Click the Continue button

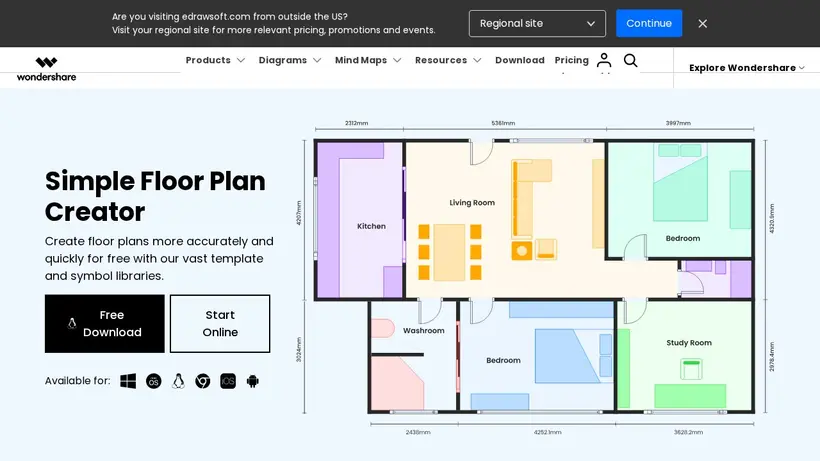649,24
